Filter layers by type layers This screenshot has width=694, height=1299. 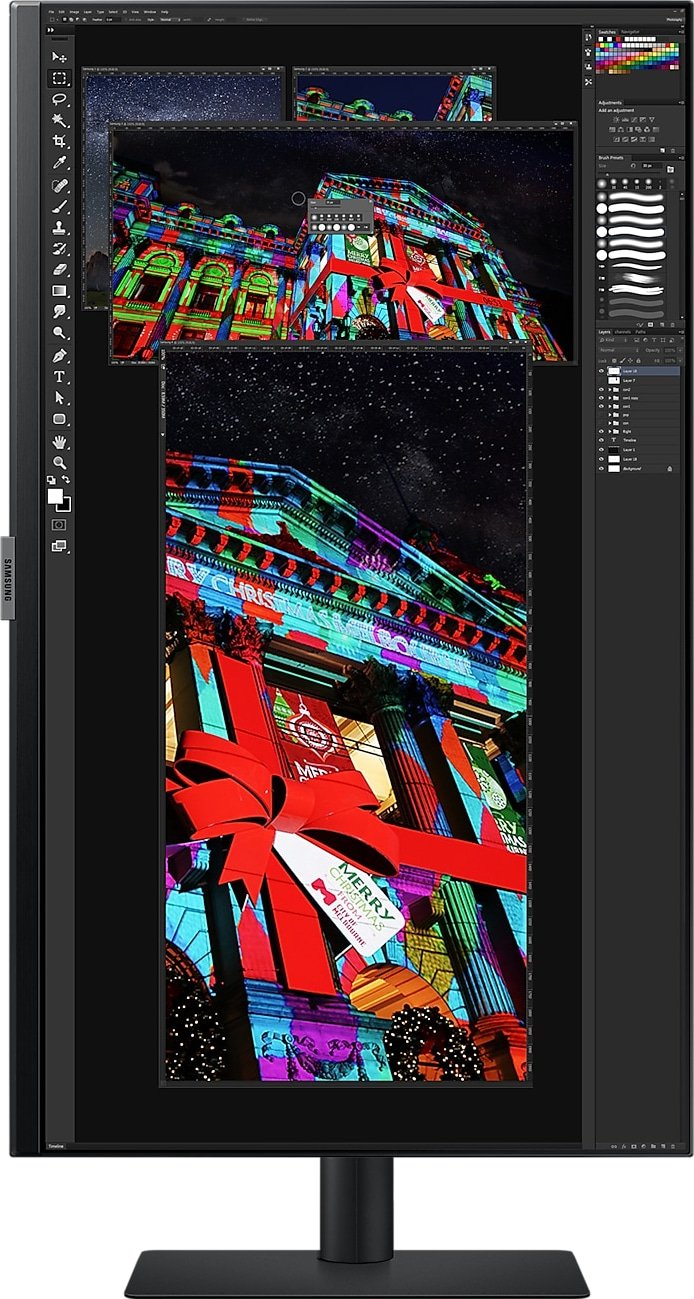click(x=654, y=340)
